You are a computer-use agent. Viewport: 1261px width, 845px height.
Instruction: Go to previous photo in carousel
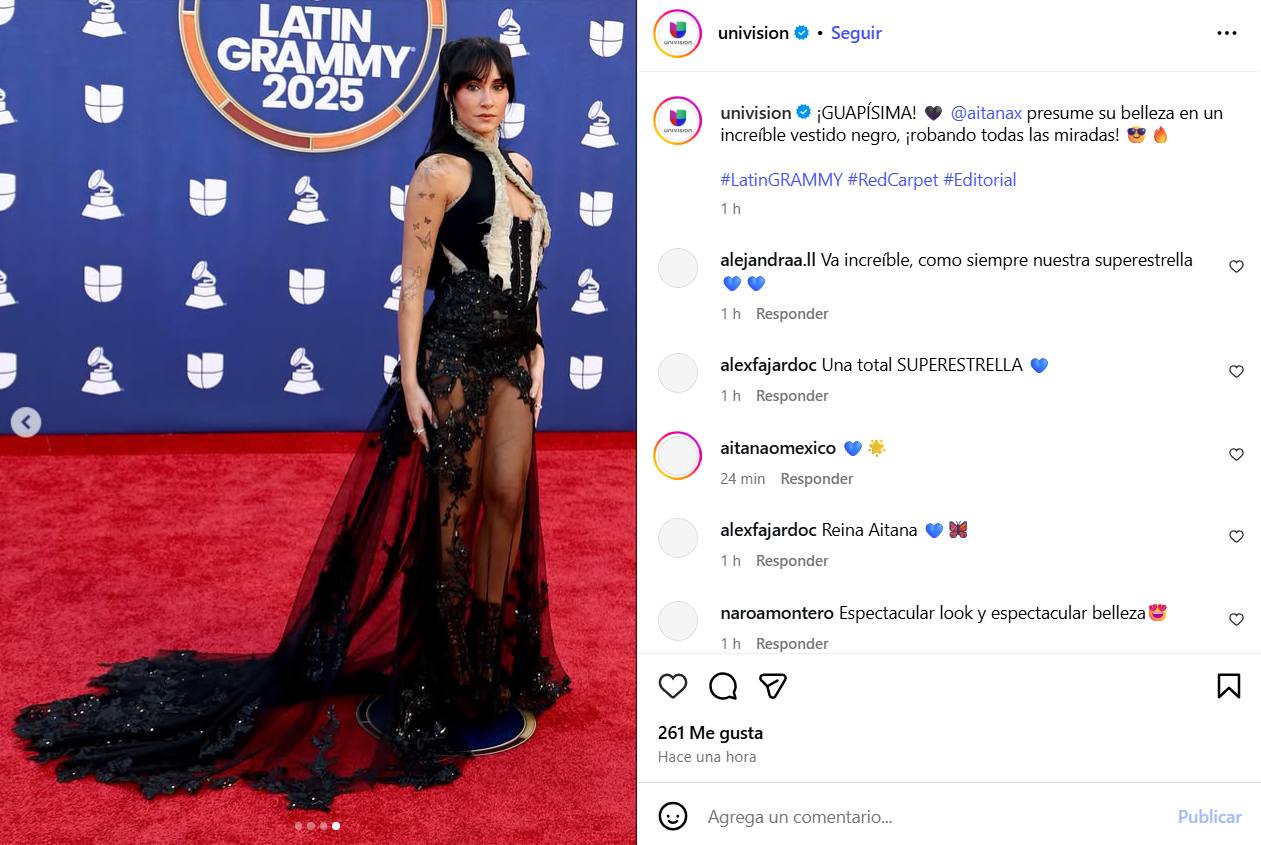pyautogui.click(x=26, y=422)
